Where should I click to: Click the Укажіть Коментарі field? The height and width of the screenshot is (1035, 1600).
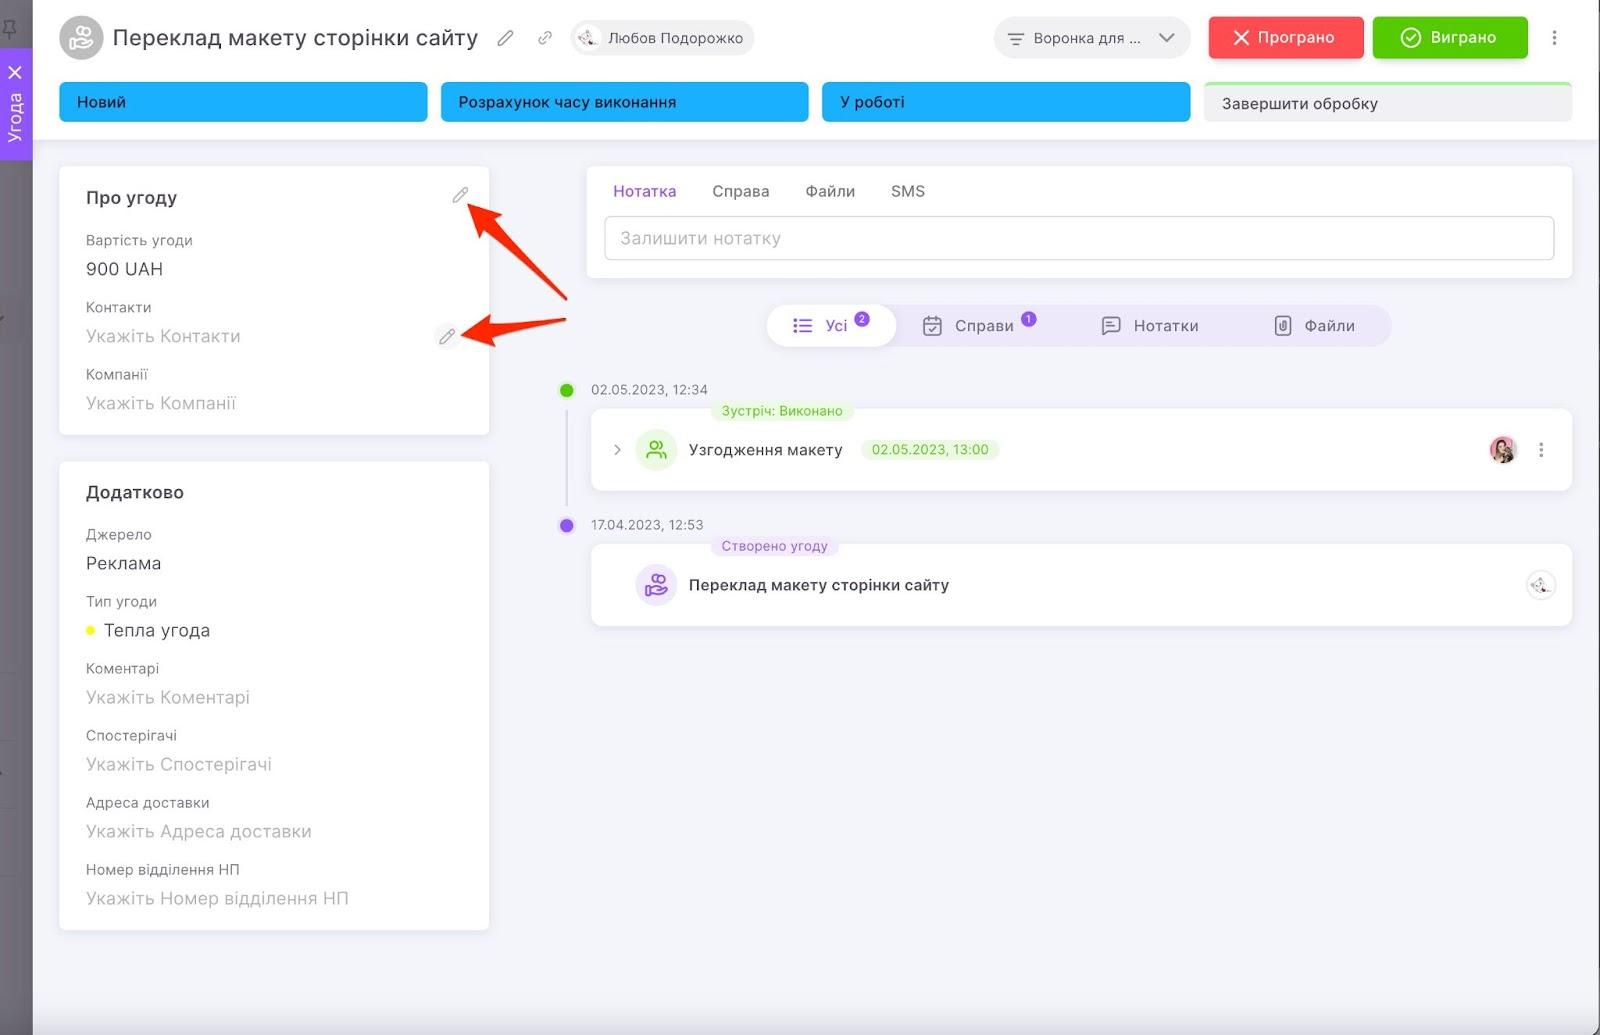[x=168, y=697]
